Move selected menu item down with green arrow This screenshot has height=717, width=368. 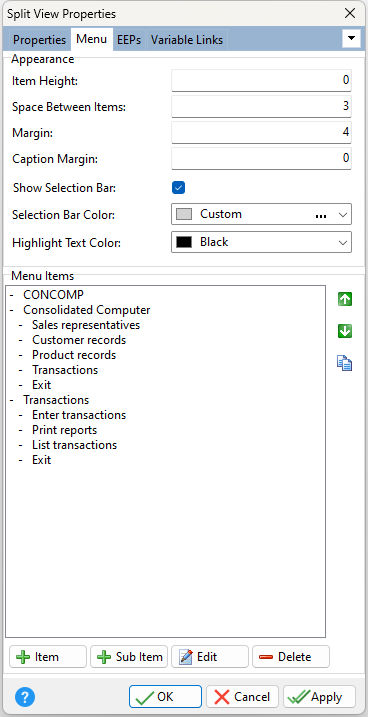click(x=344, y=331)
